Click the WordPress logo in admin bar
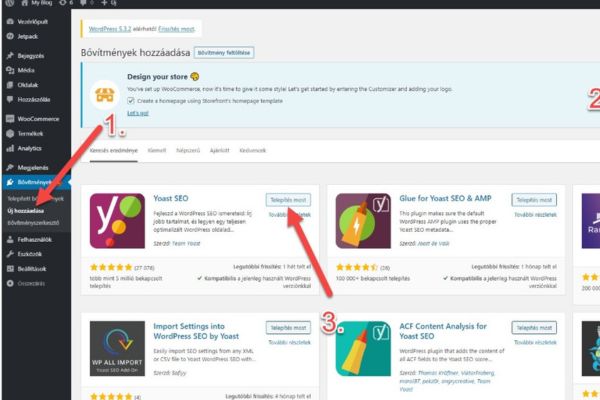Image resolution: width=600 pixels, height=400 pixels. point(10,2)
